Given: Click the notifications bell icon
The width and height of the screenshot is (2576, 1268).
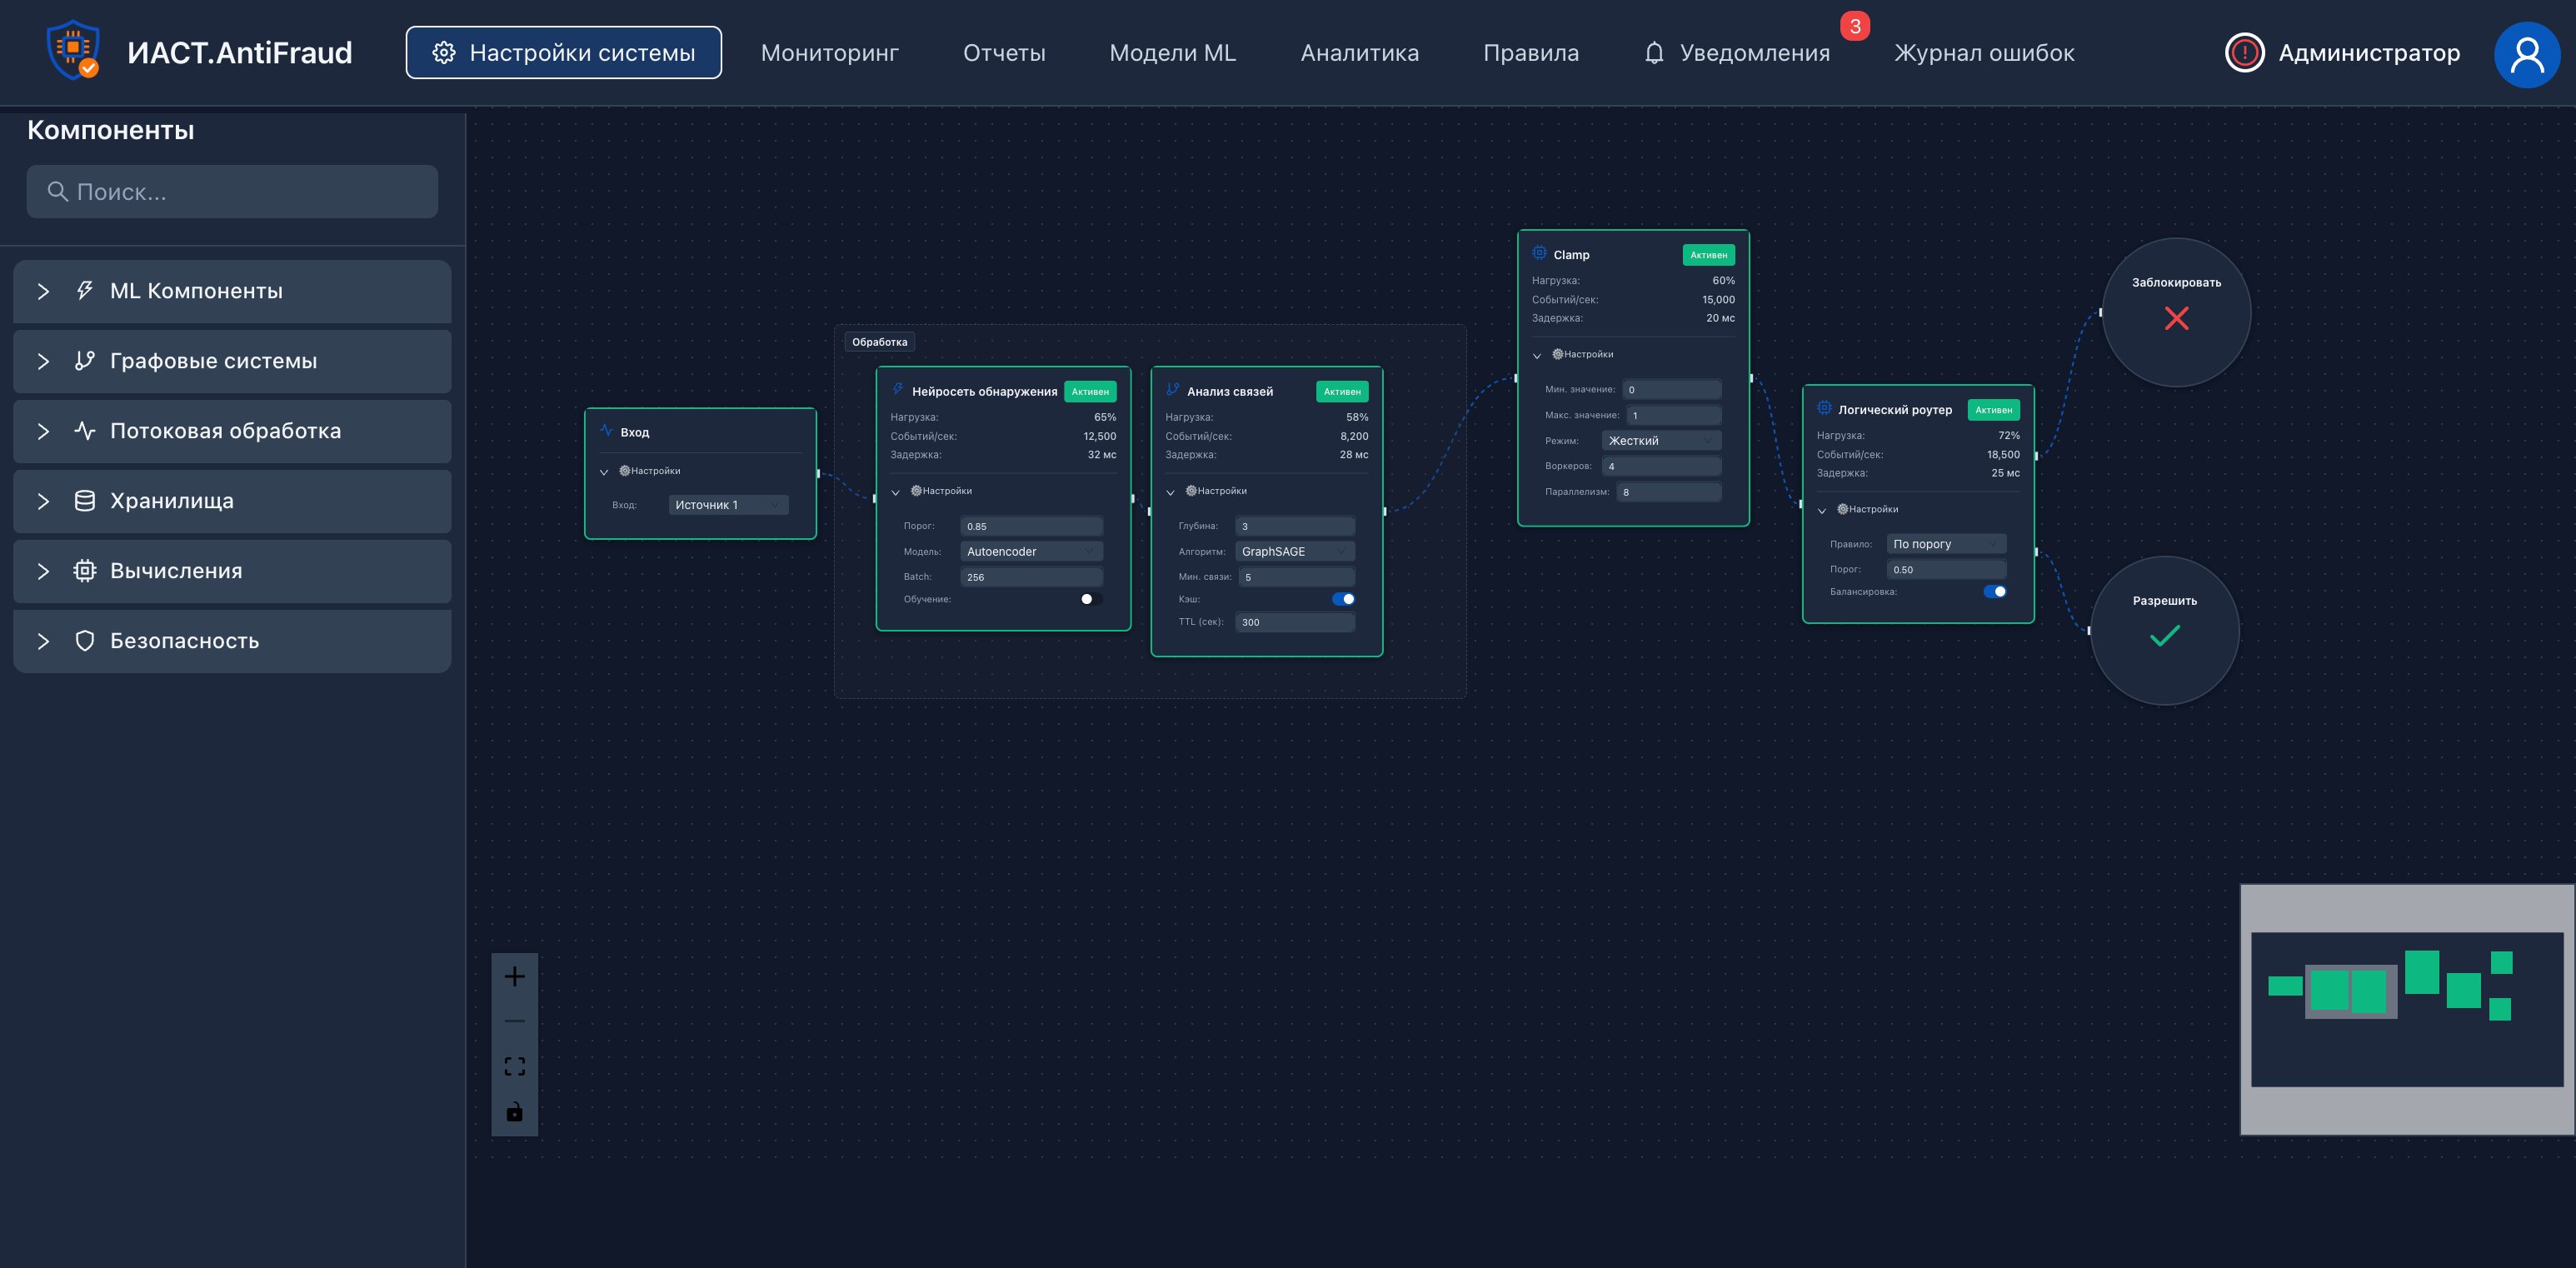Looking at the screenshot, I should point(1654,53).
